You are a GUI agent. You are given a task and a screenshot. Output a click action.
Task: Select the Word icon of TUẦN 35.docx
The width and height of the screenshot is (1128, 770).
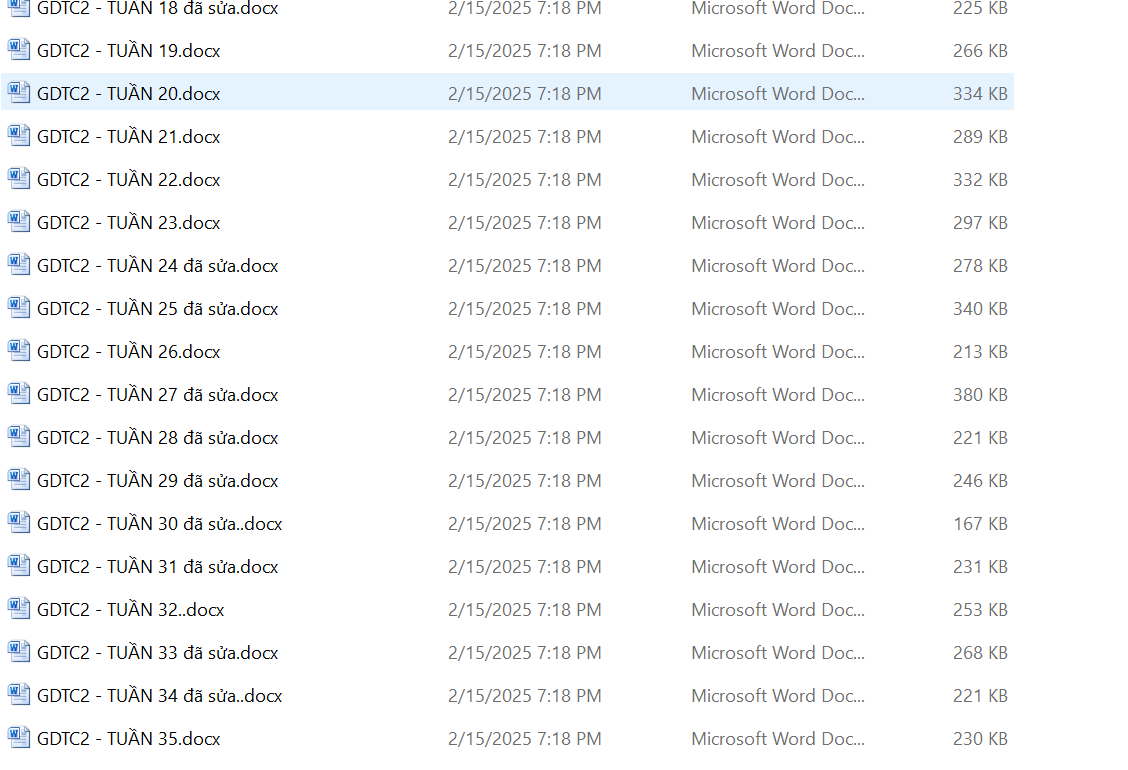click(x=19, y=738)
